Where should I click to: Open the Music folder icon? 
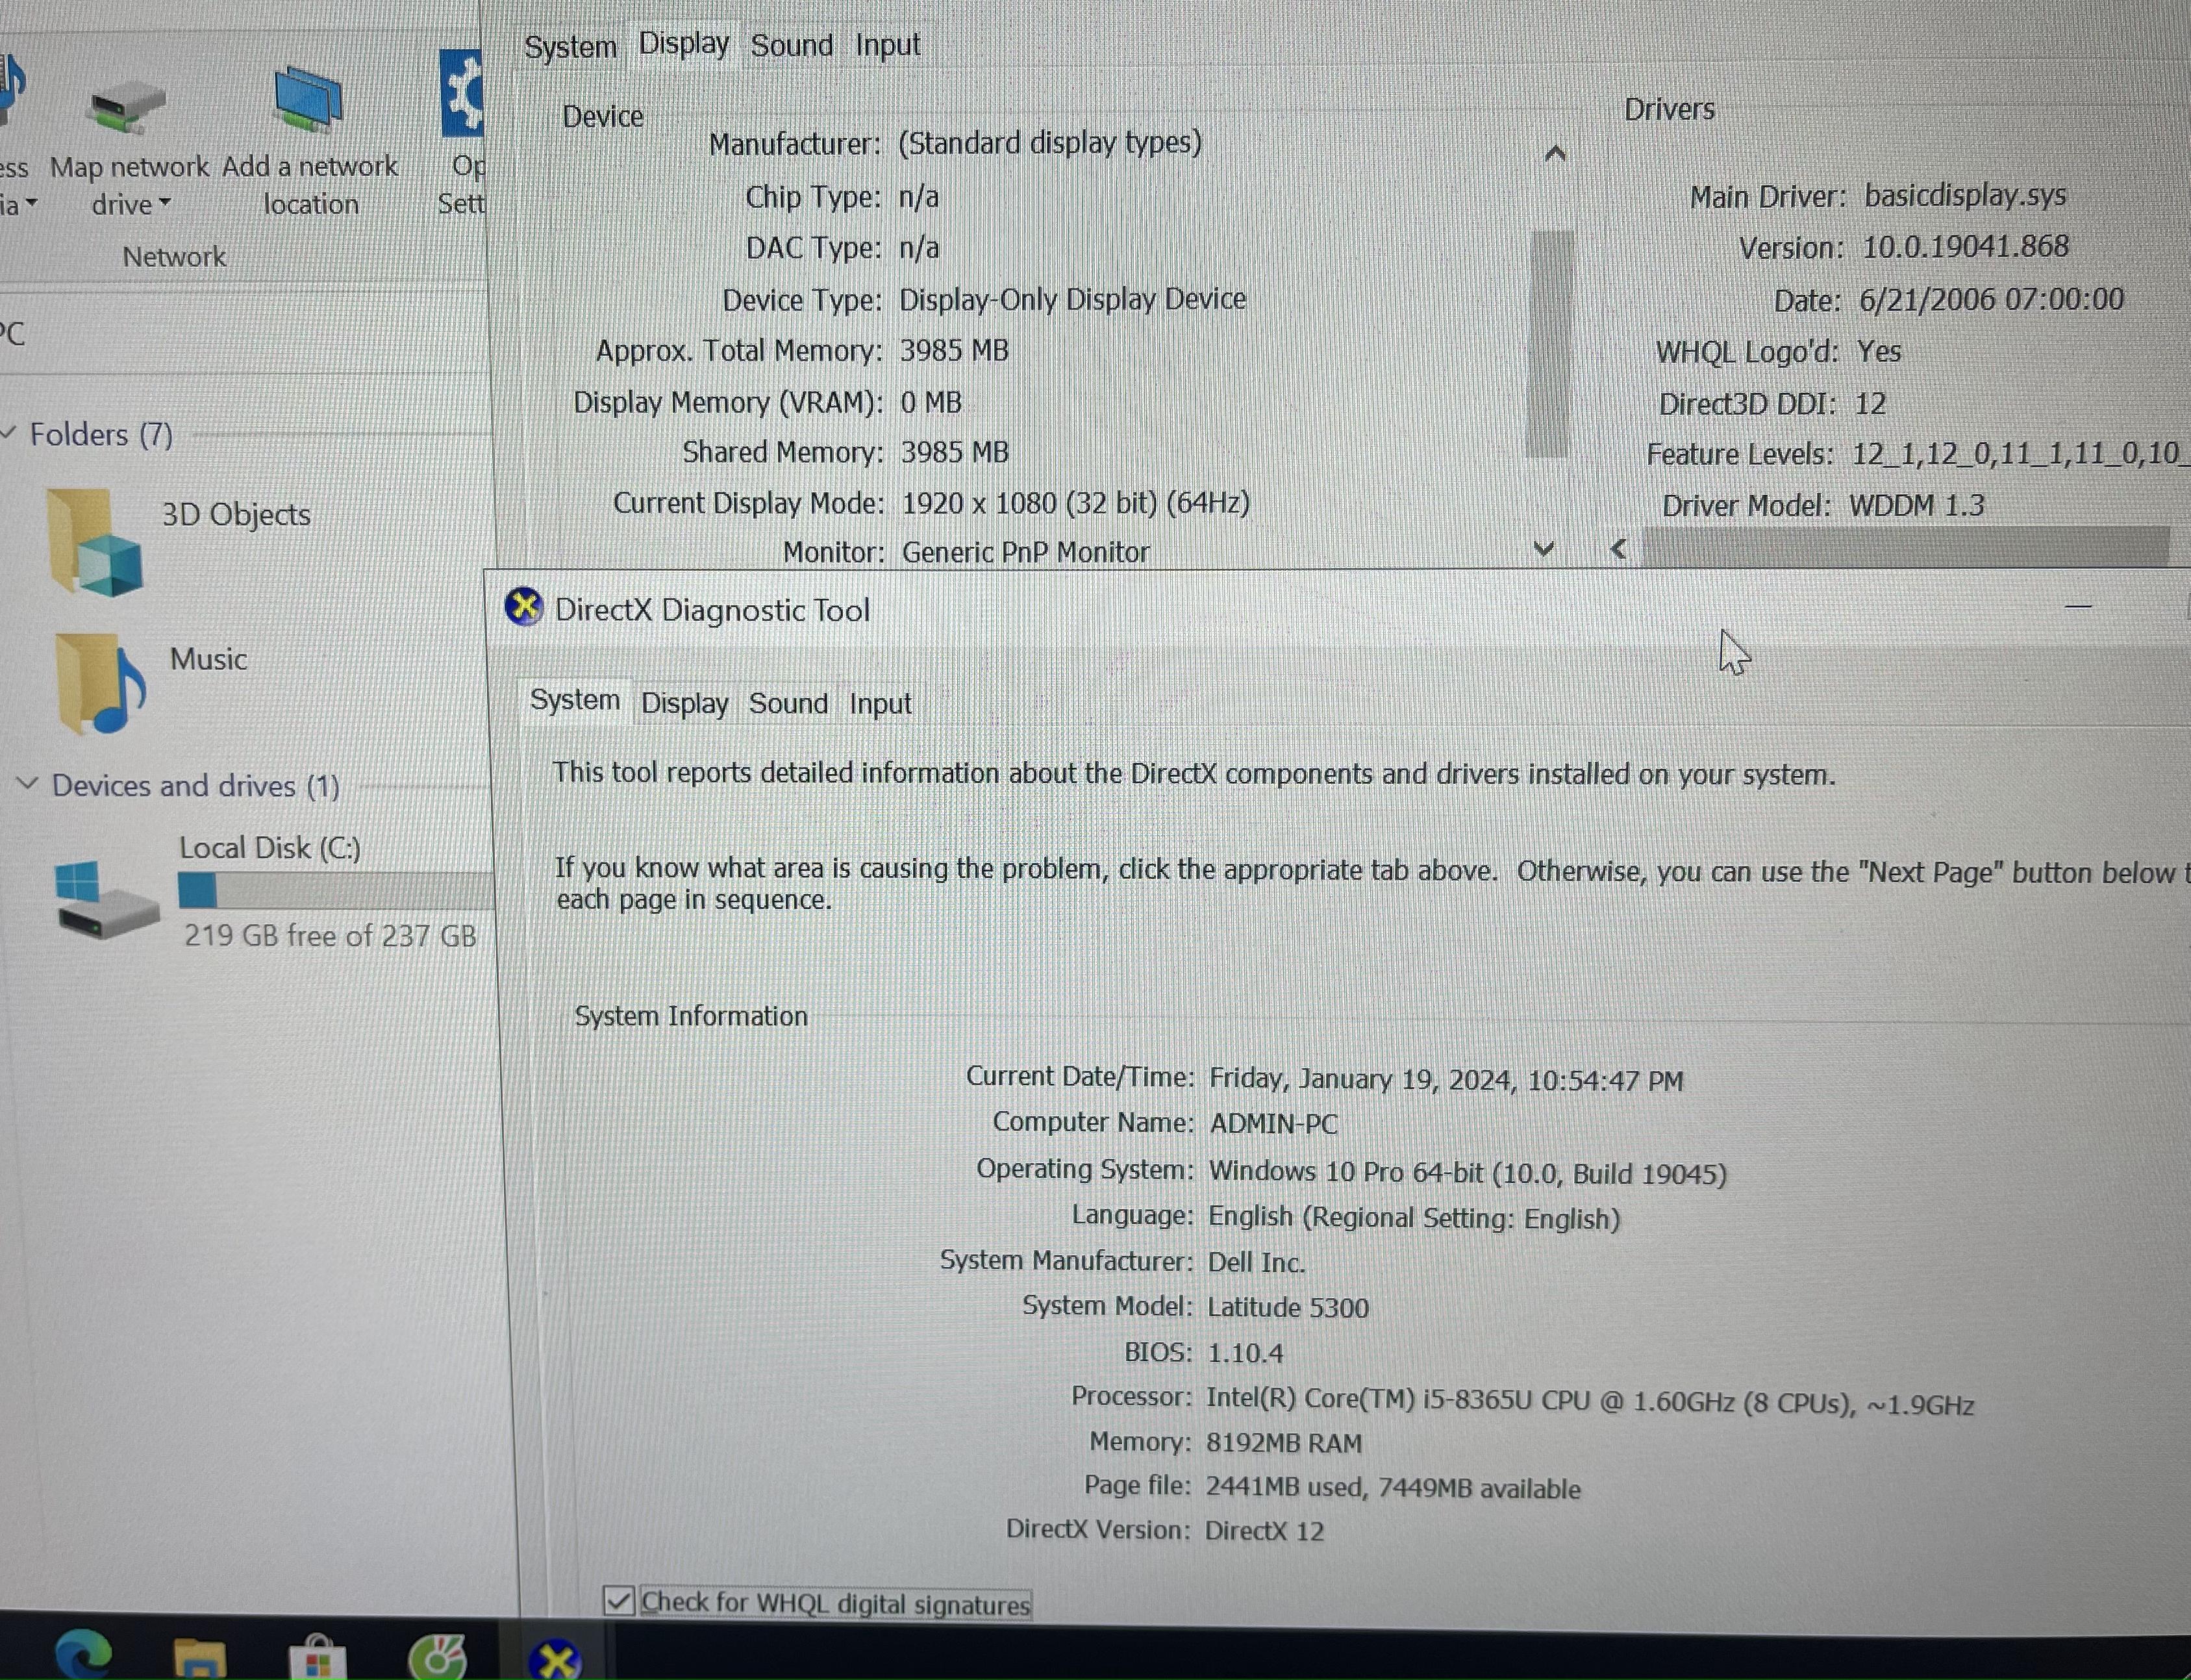(101, 685)
